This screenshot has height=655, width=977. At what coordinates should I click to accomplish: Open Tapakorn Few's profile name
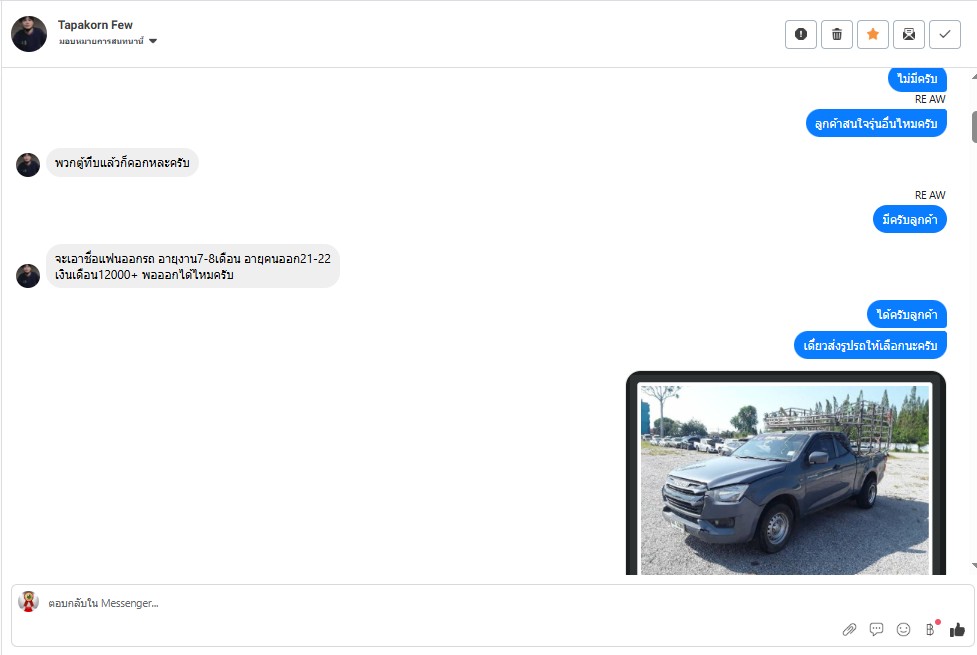point(95,25)
